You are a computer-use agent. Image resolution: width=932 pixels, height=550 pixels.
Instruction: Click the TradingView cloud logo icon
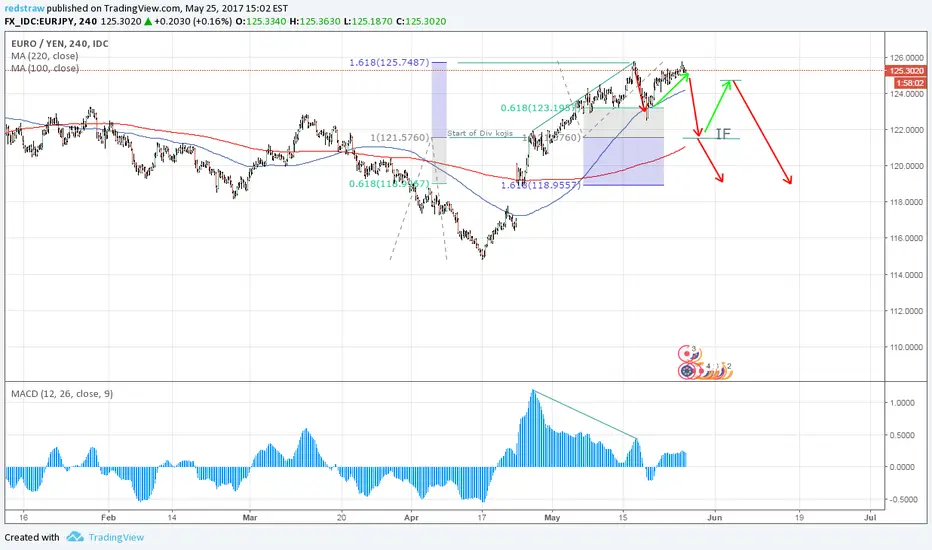(75, 537)
